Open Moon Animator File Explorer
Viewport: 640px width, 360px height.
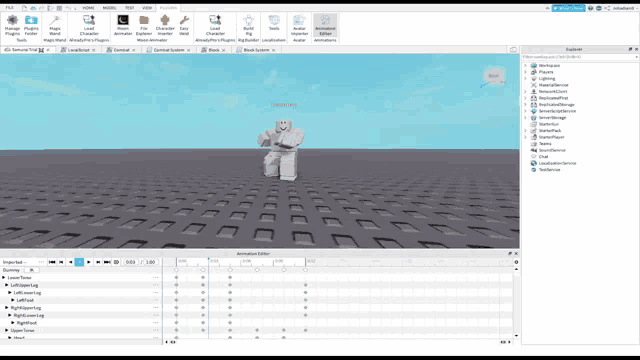144,25
